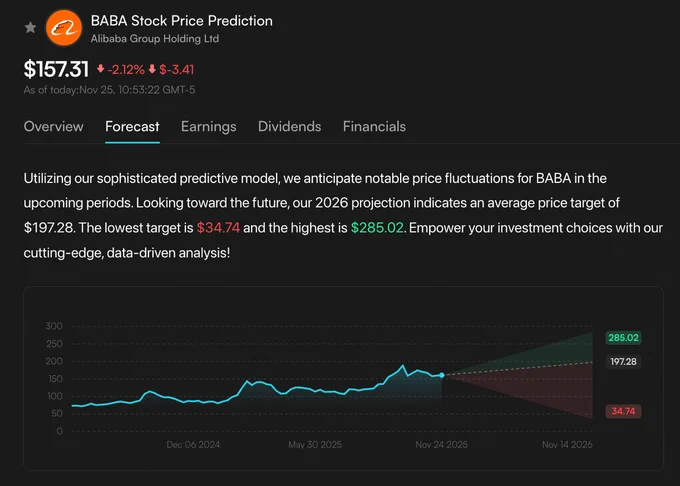Click the red down arrow beside $-3.41
The image size is (680, 486).
coord(152,68)
